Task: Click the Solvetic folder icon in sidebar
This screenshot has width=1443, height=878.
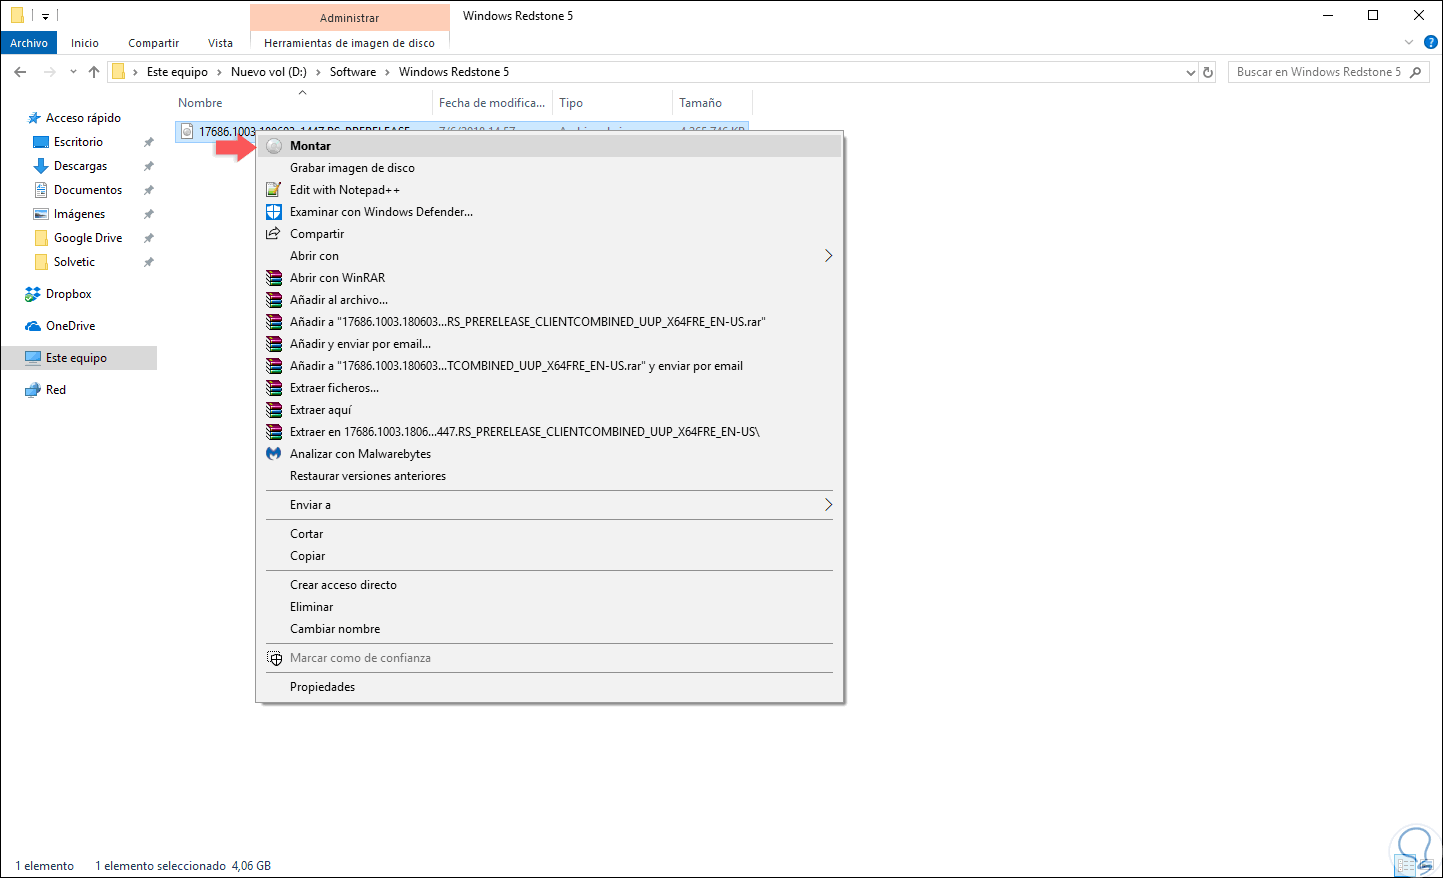Action: (x=41, y=262)
